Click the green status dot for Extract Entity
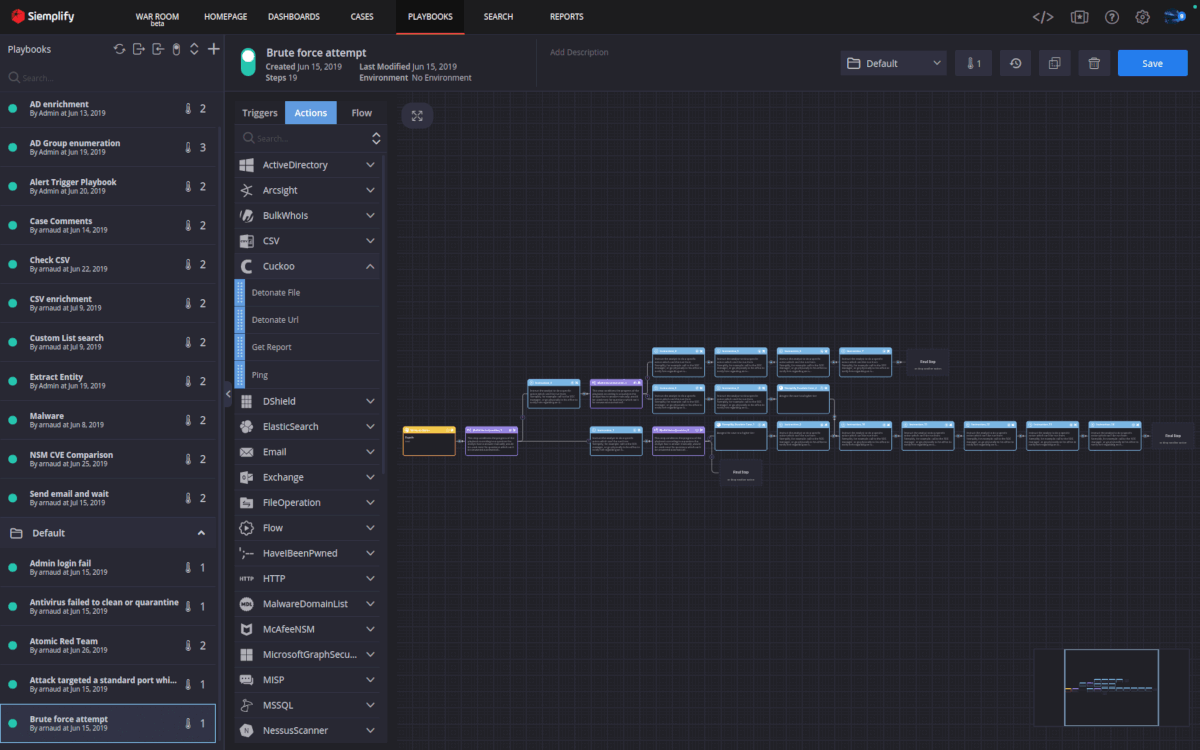The image size is (1200, 750). 13,382
